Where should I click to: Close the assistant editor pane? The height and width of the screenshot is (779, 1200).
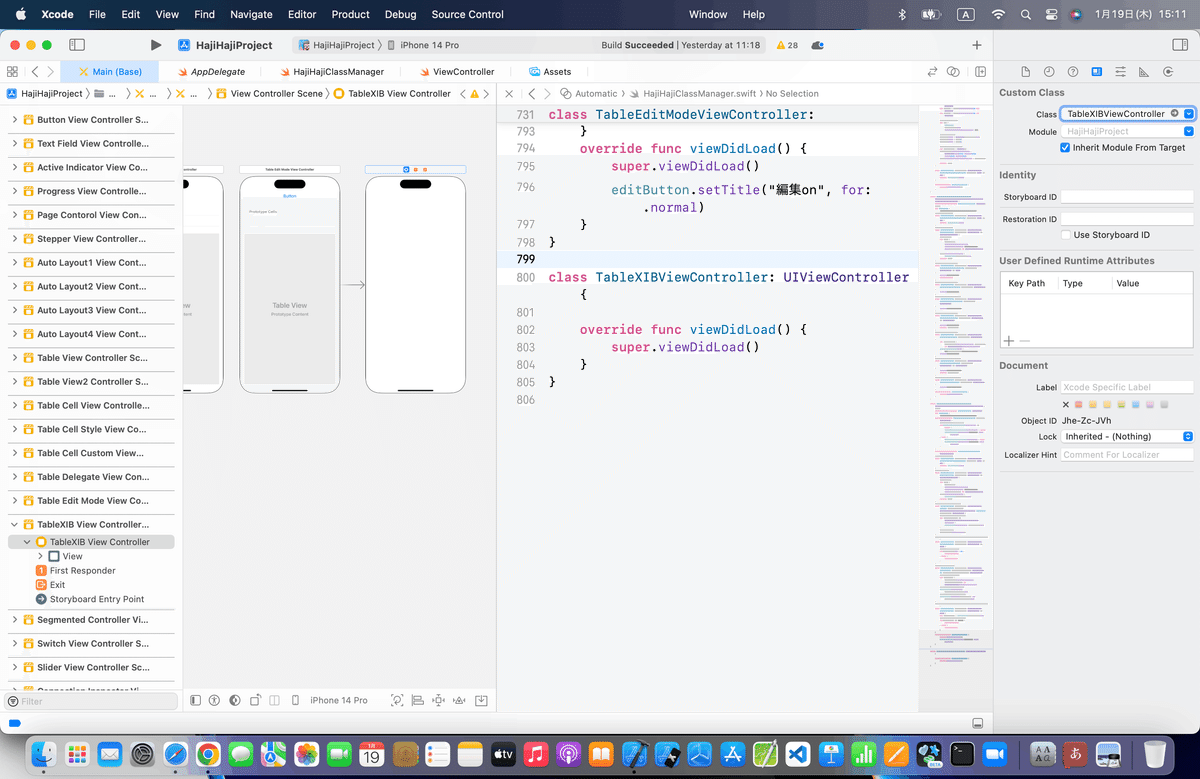tap(508, 93)
